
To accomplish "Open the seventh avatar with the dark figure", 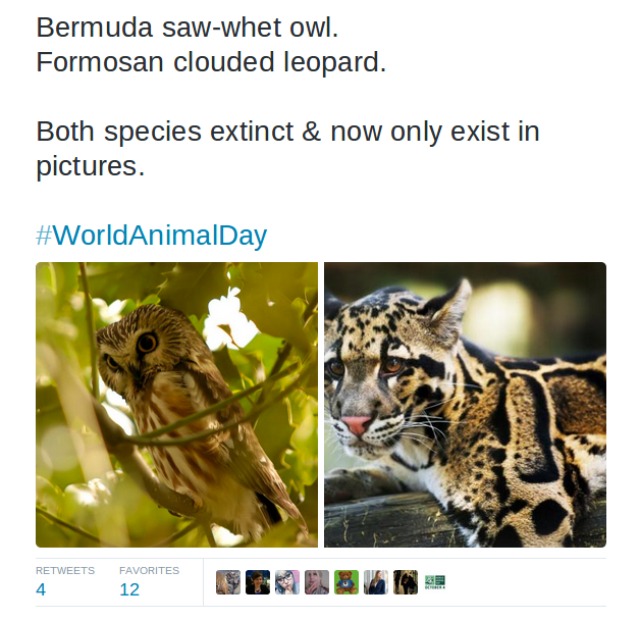I will pos(405,582).
